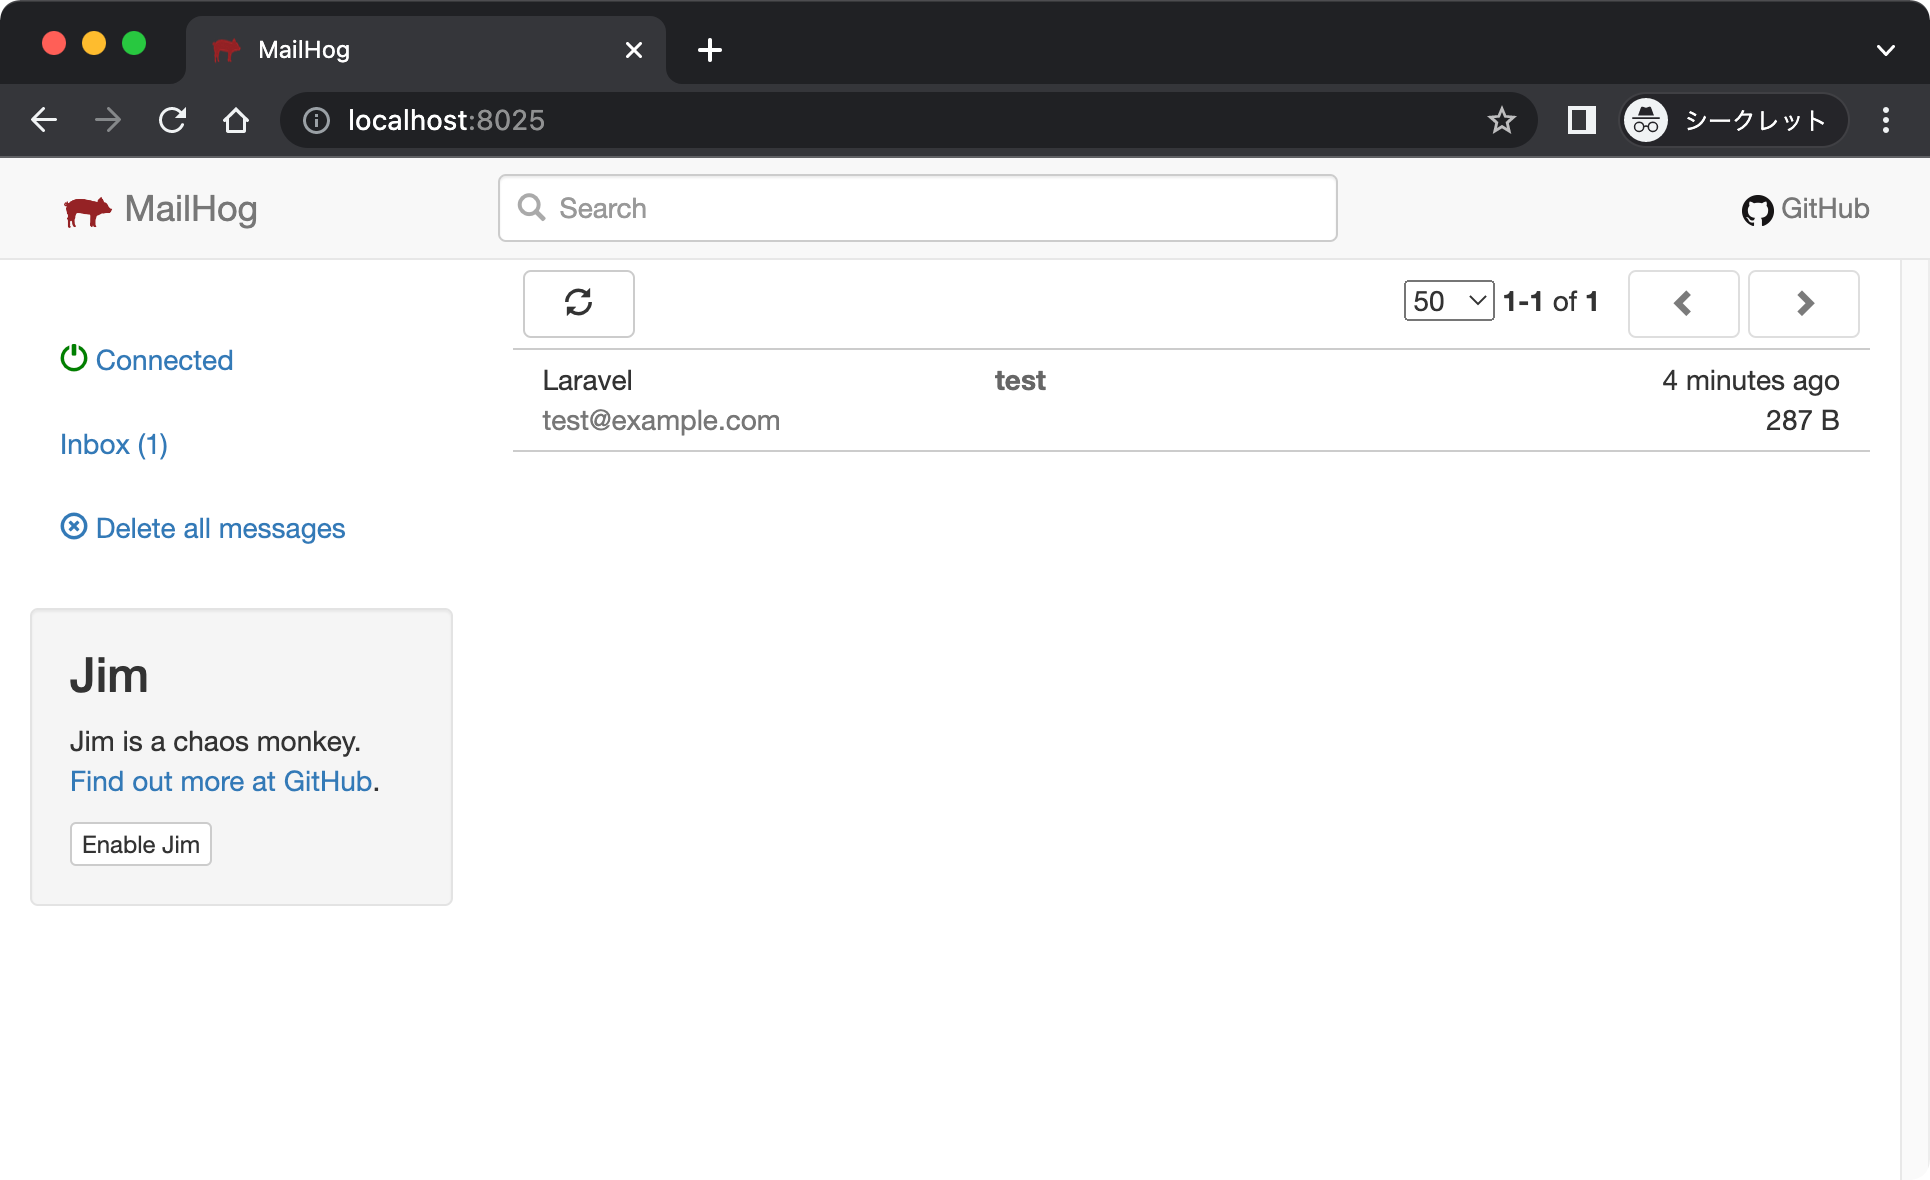Open Inbox (1) in sidebar

pos(114,444)
